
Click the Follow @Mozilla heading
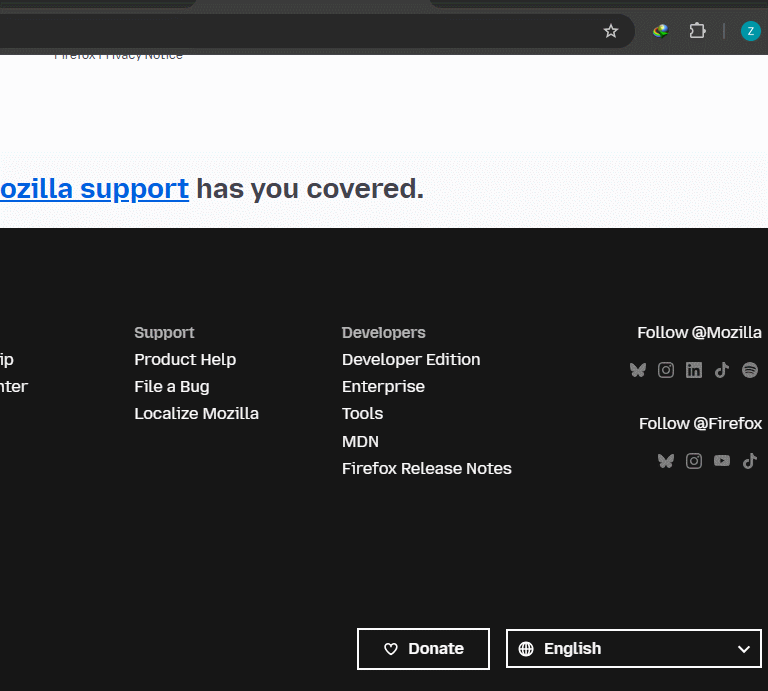click(x=699, y=333)
